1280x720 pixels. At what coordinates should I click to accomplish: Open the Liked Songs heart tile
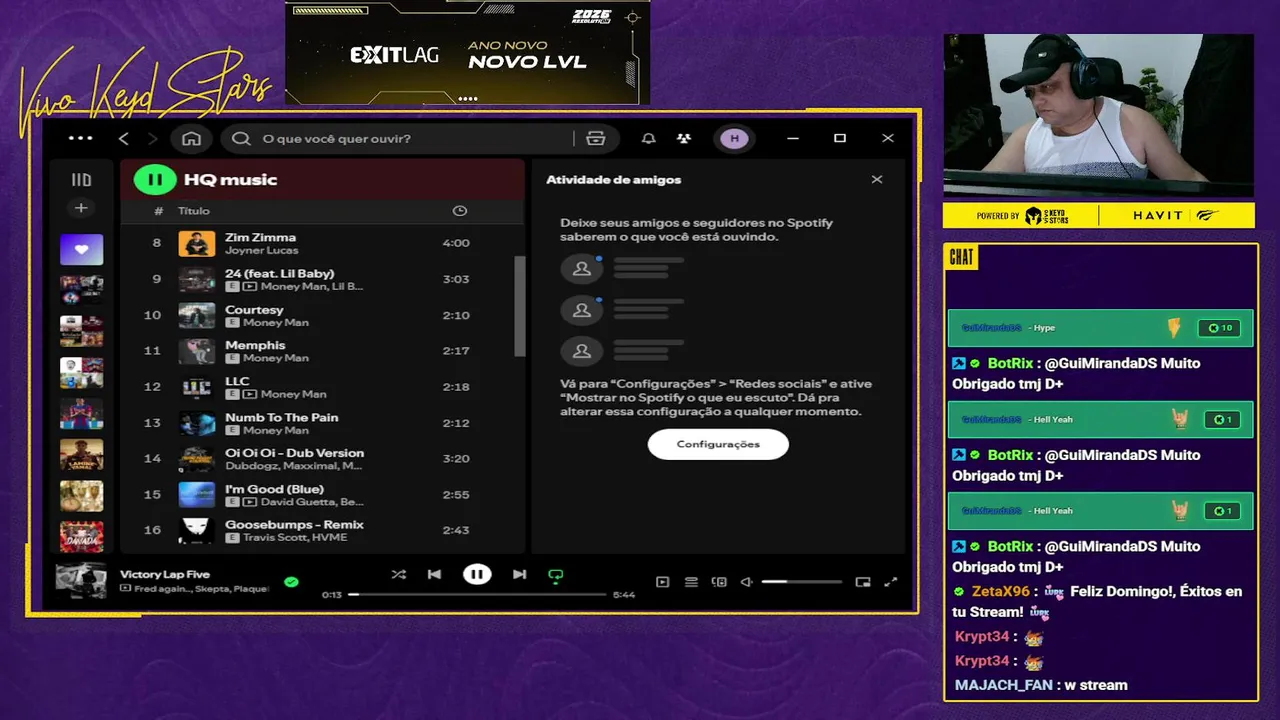click(x=81, y=249)
